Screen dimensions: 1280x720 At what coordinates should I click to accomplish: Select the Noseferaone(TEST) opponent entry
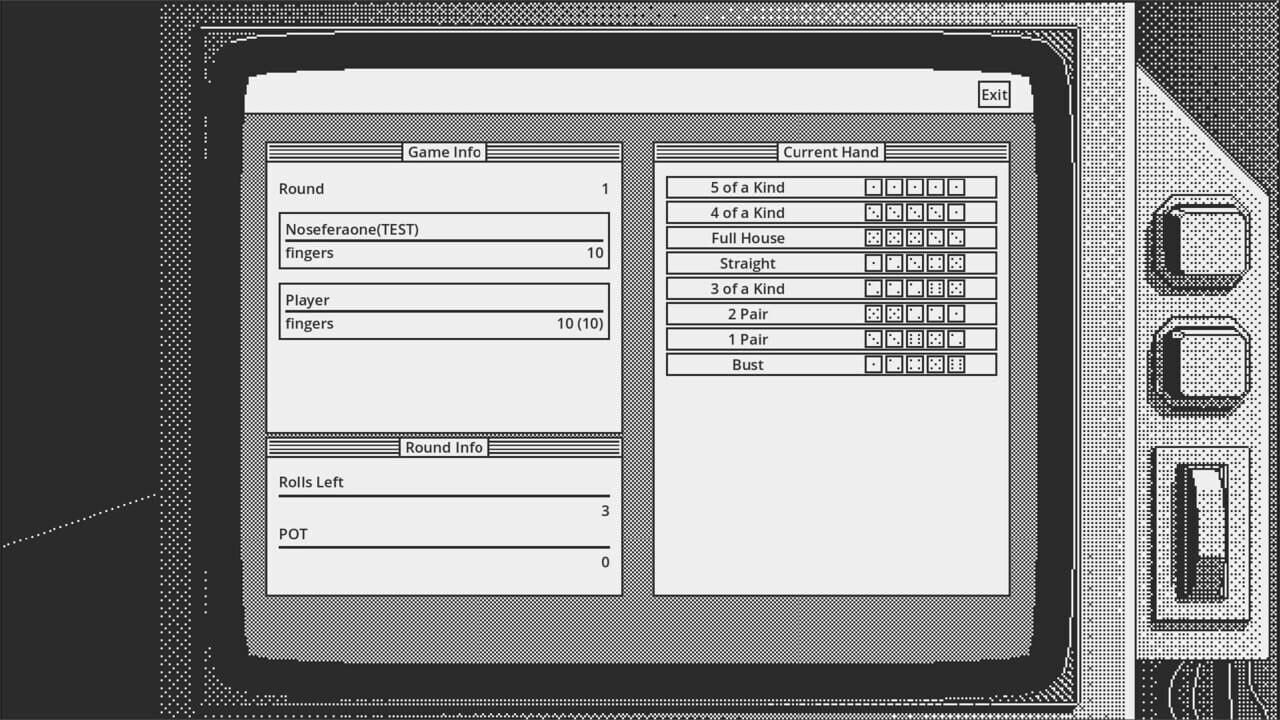click(443, 240)
